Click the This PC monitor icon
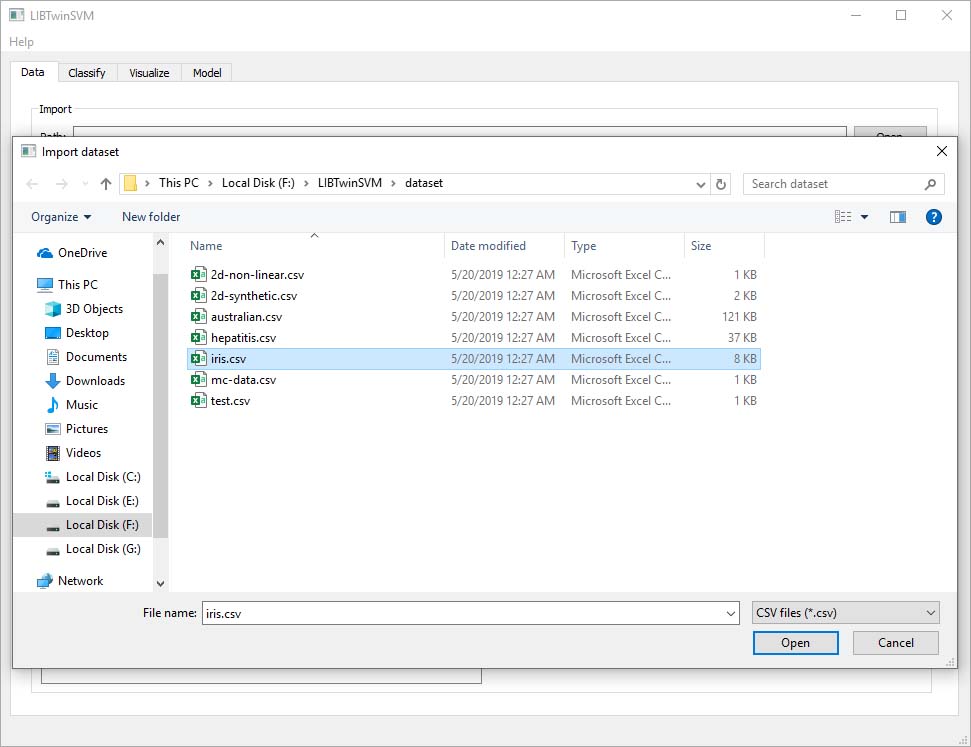The width and height of the screenshot is (971, 747). coord(45,285)
